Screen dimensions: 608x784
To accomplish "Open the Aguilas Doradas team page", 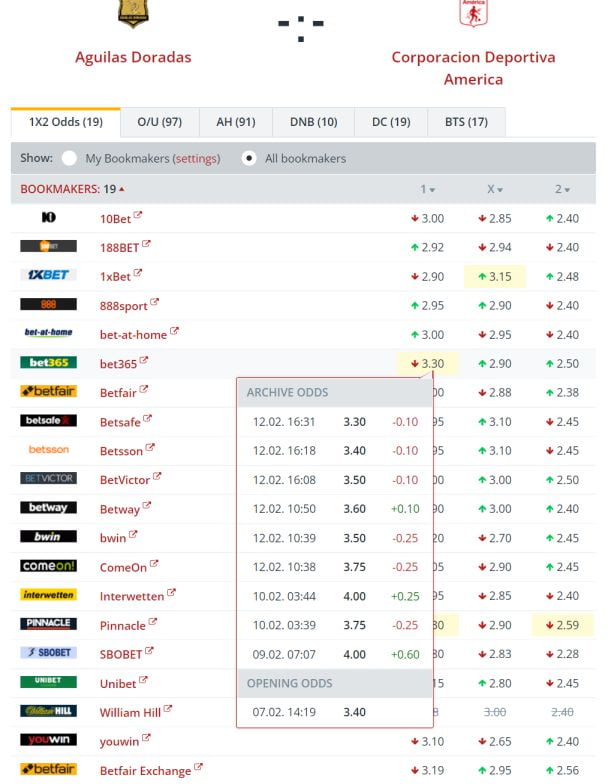I will (x=133, y=58).
